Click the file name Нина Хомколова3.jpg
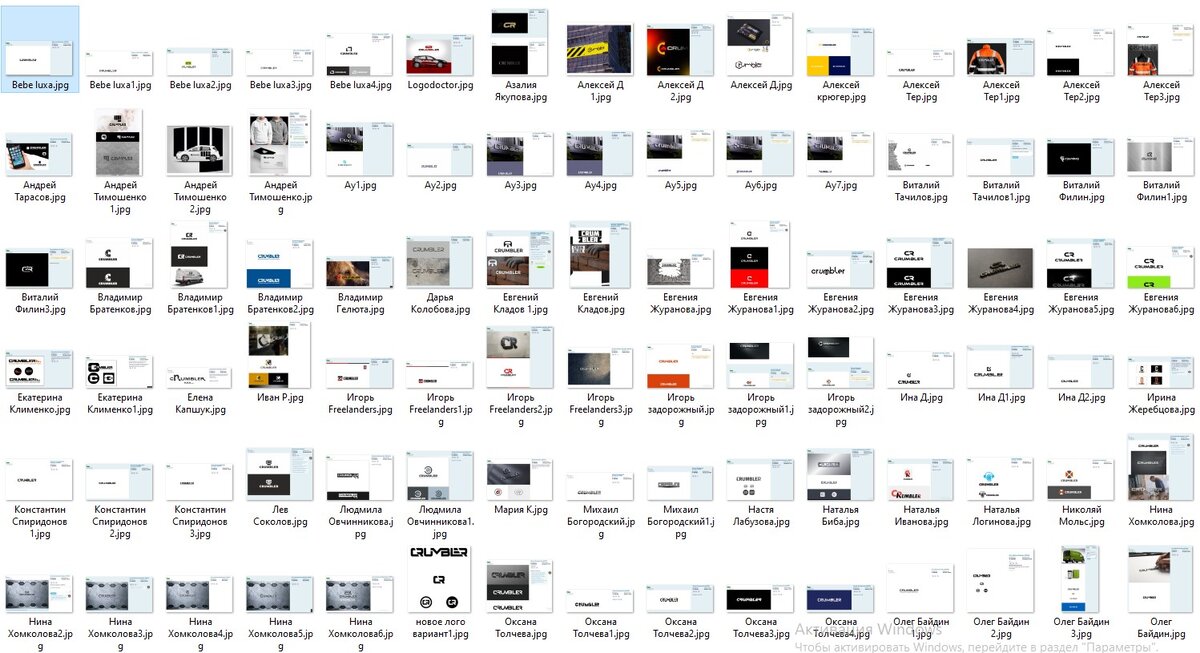 pos(120,633)
